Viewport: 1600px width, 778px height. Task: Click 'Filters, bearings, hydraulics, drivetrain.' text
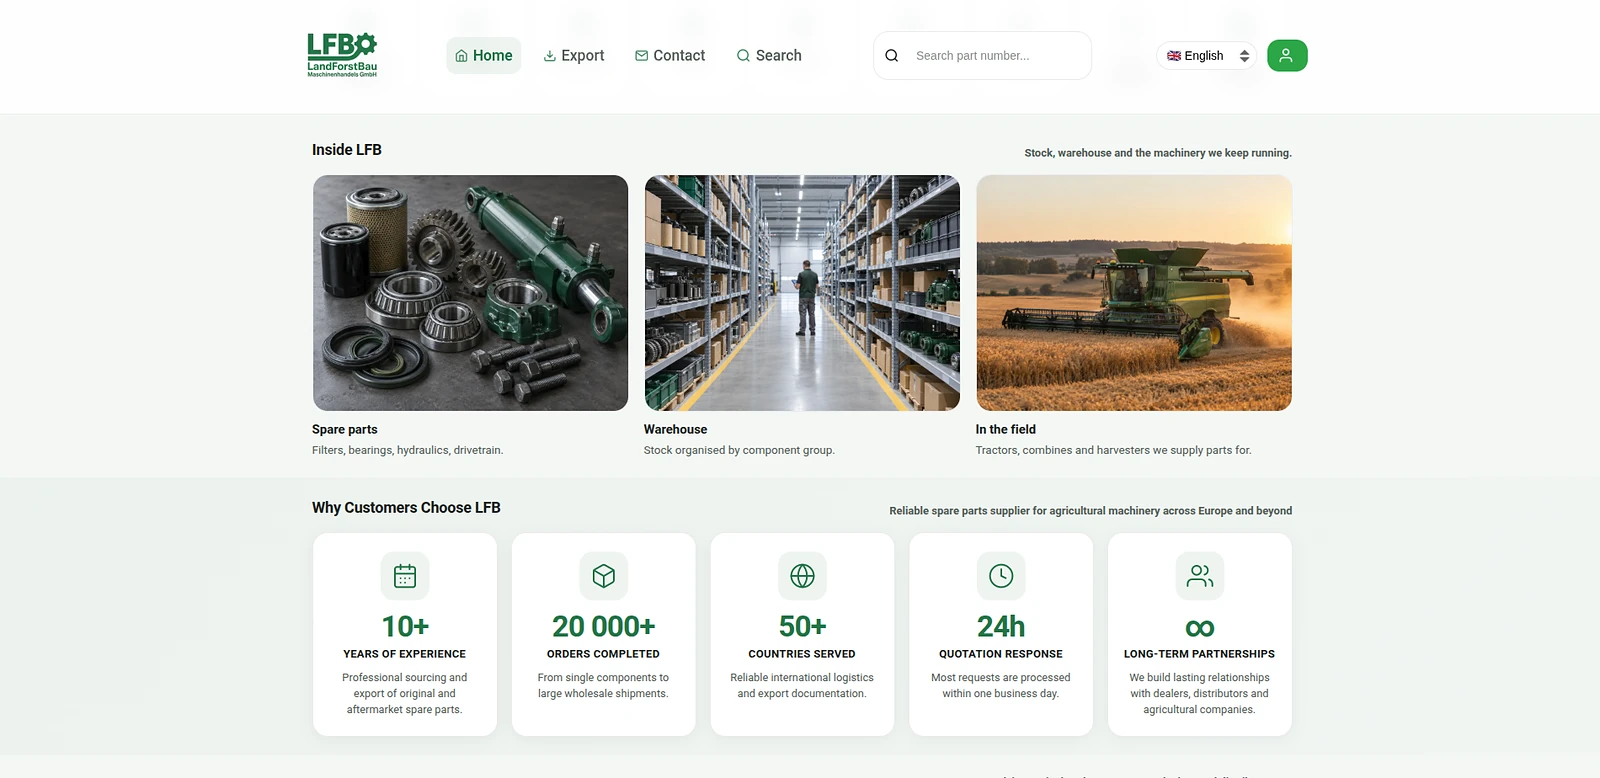(408, 451)
